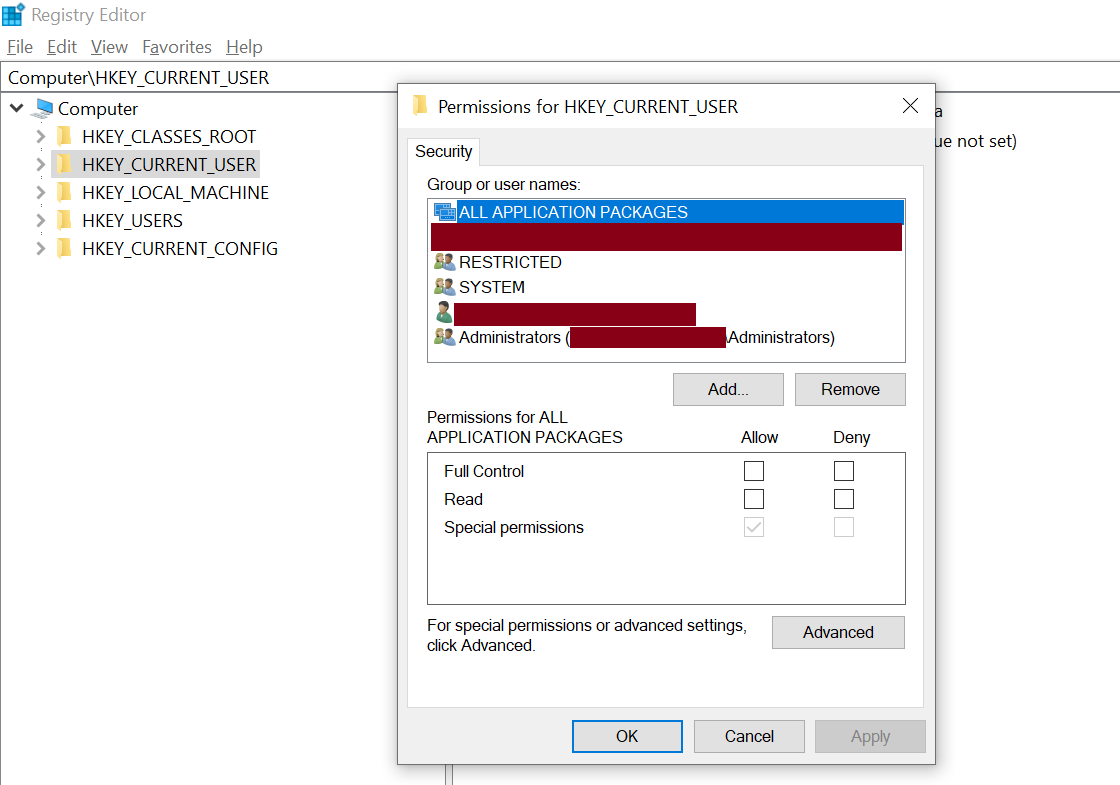
Task: Click the Advanced button
Action: click(838, 632)
